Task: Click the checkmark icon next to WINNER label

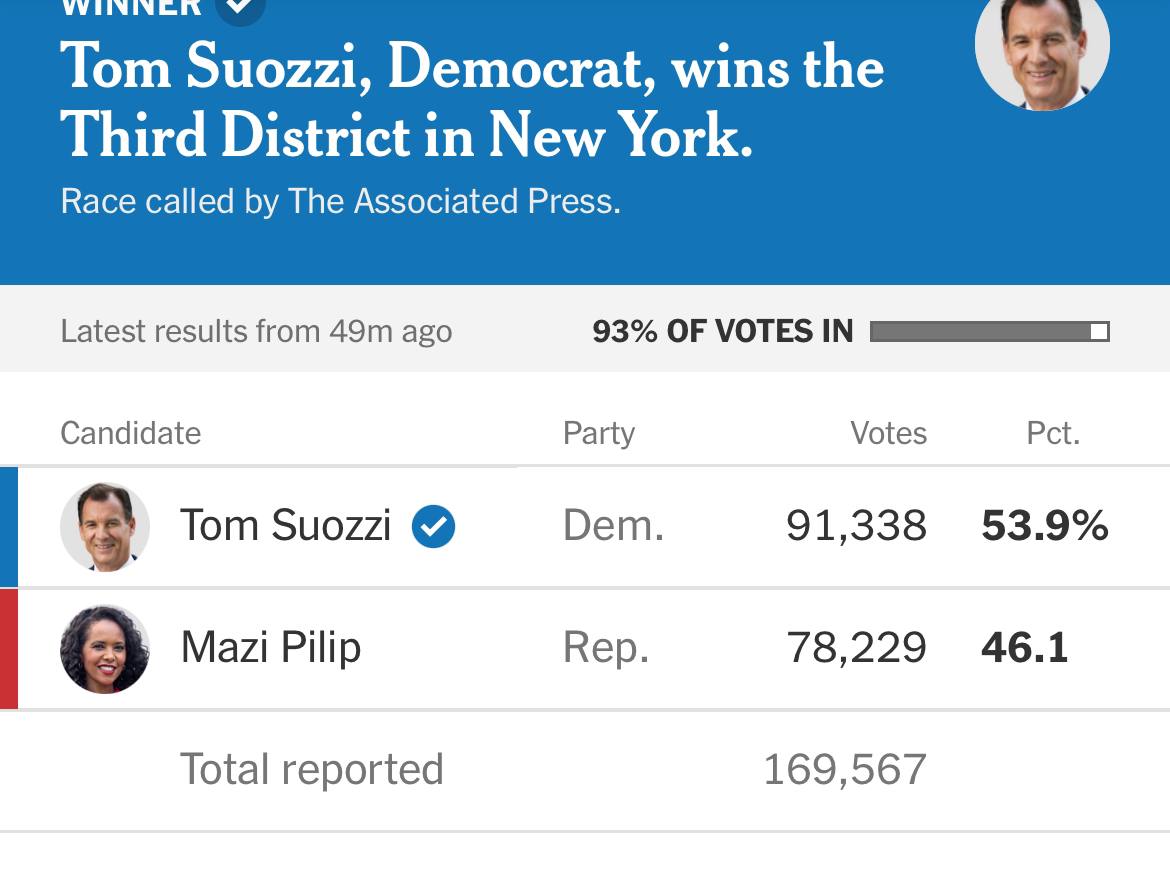Action: coord(240,8)
